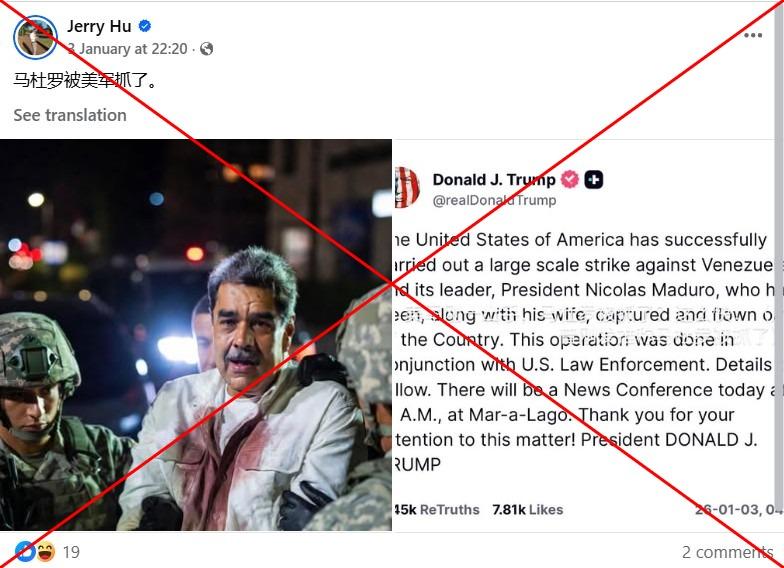
Task: Open Jerry Hu's profile picture
Action: (35, 37)
